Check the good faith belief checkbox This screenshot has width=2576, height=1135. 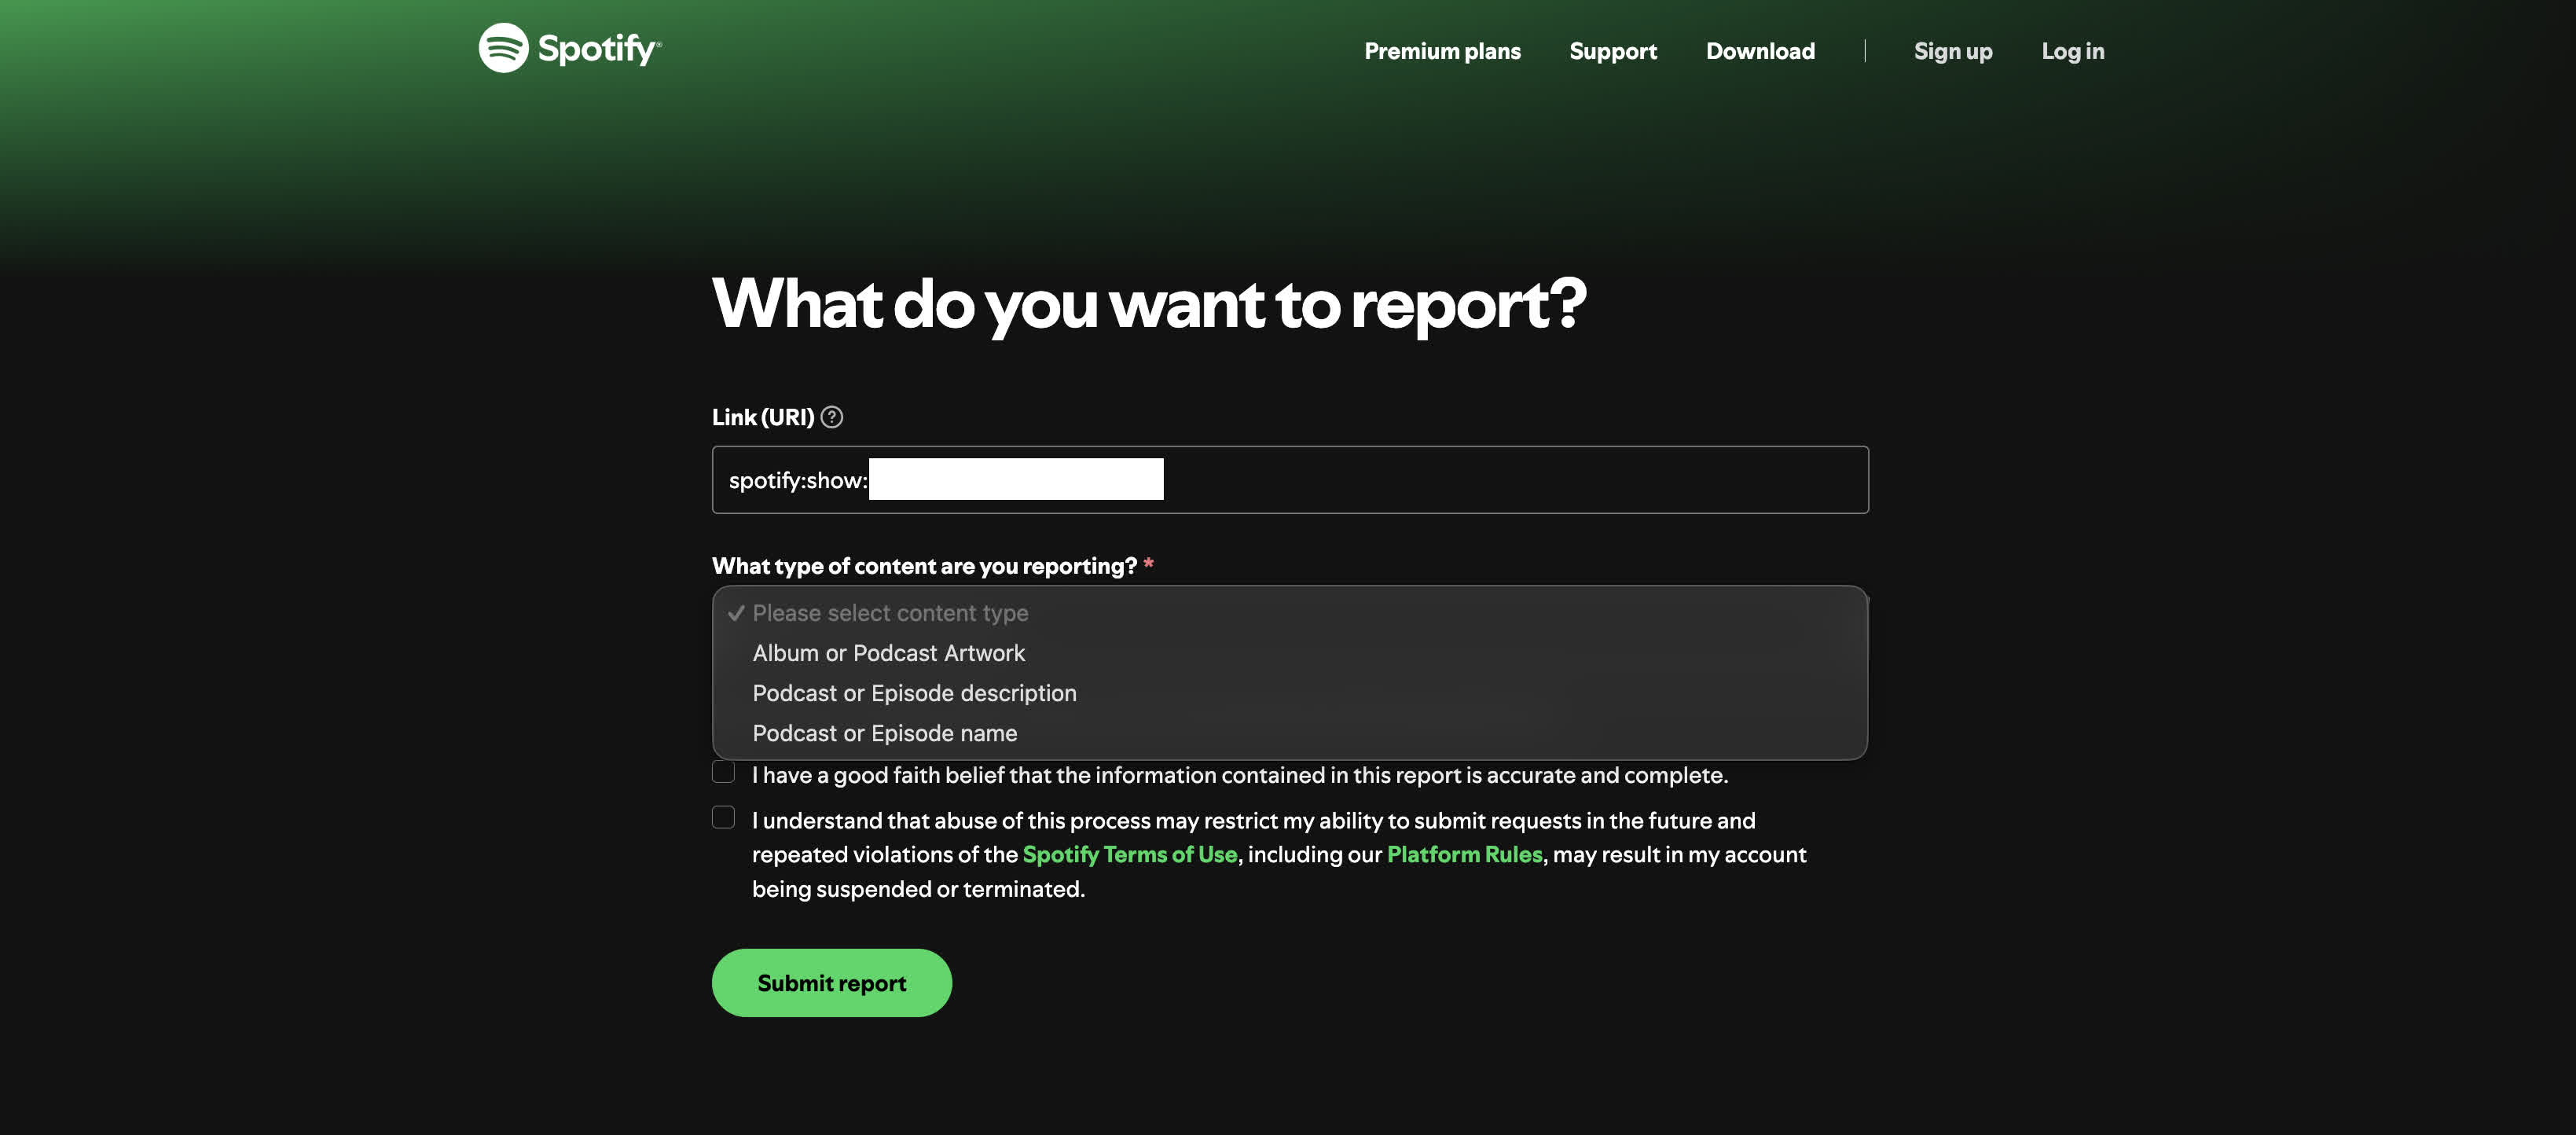tap(723, 770)
